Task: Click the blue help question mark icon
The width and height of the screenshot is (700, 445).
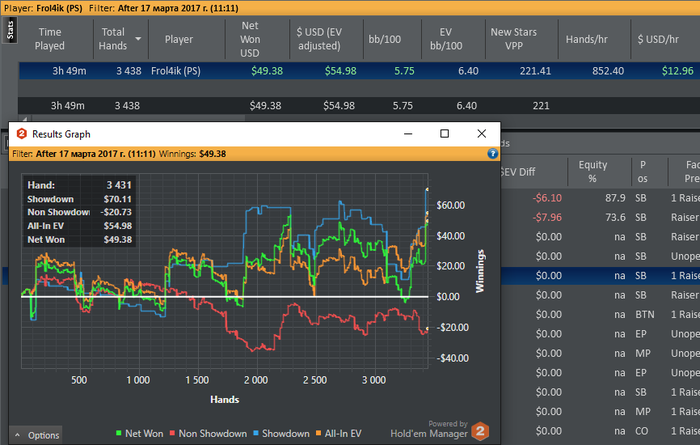Action: click(492, 154)
